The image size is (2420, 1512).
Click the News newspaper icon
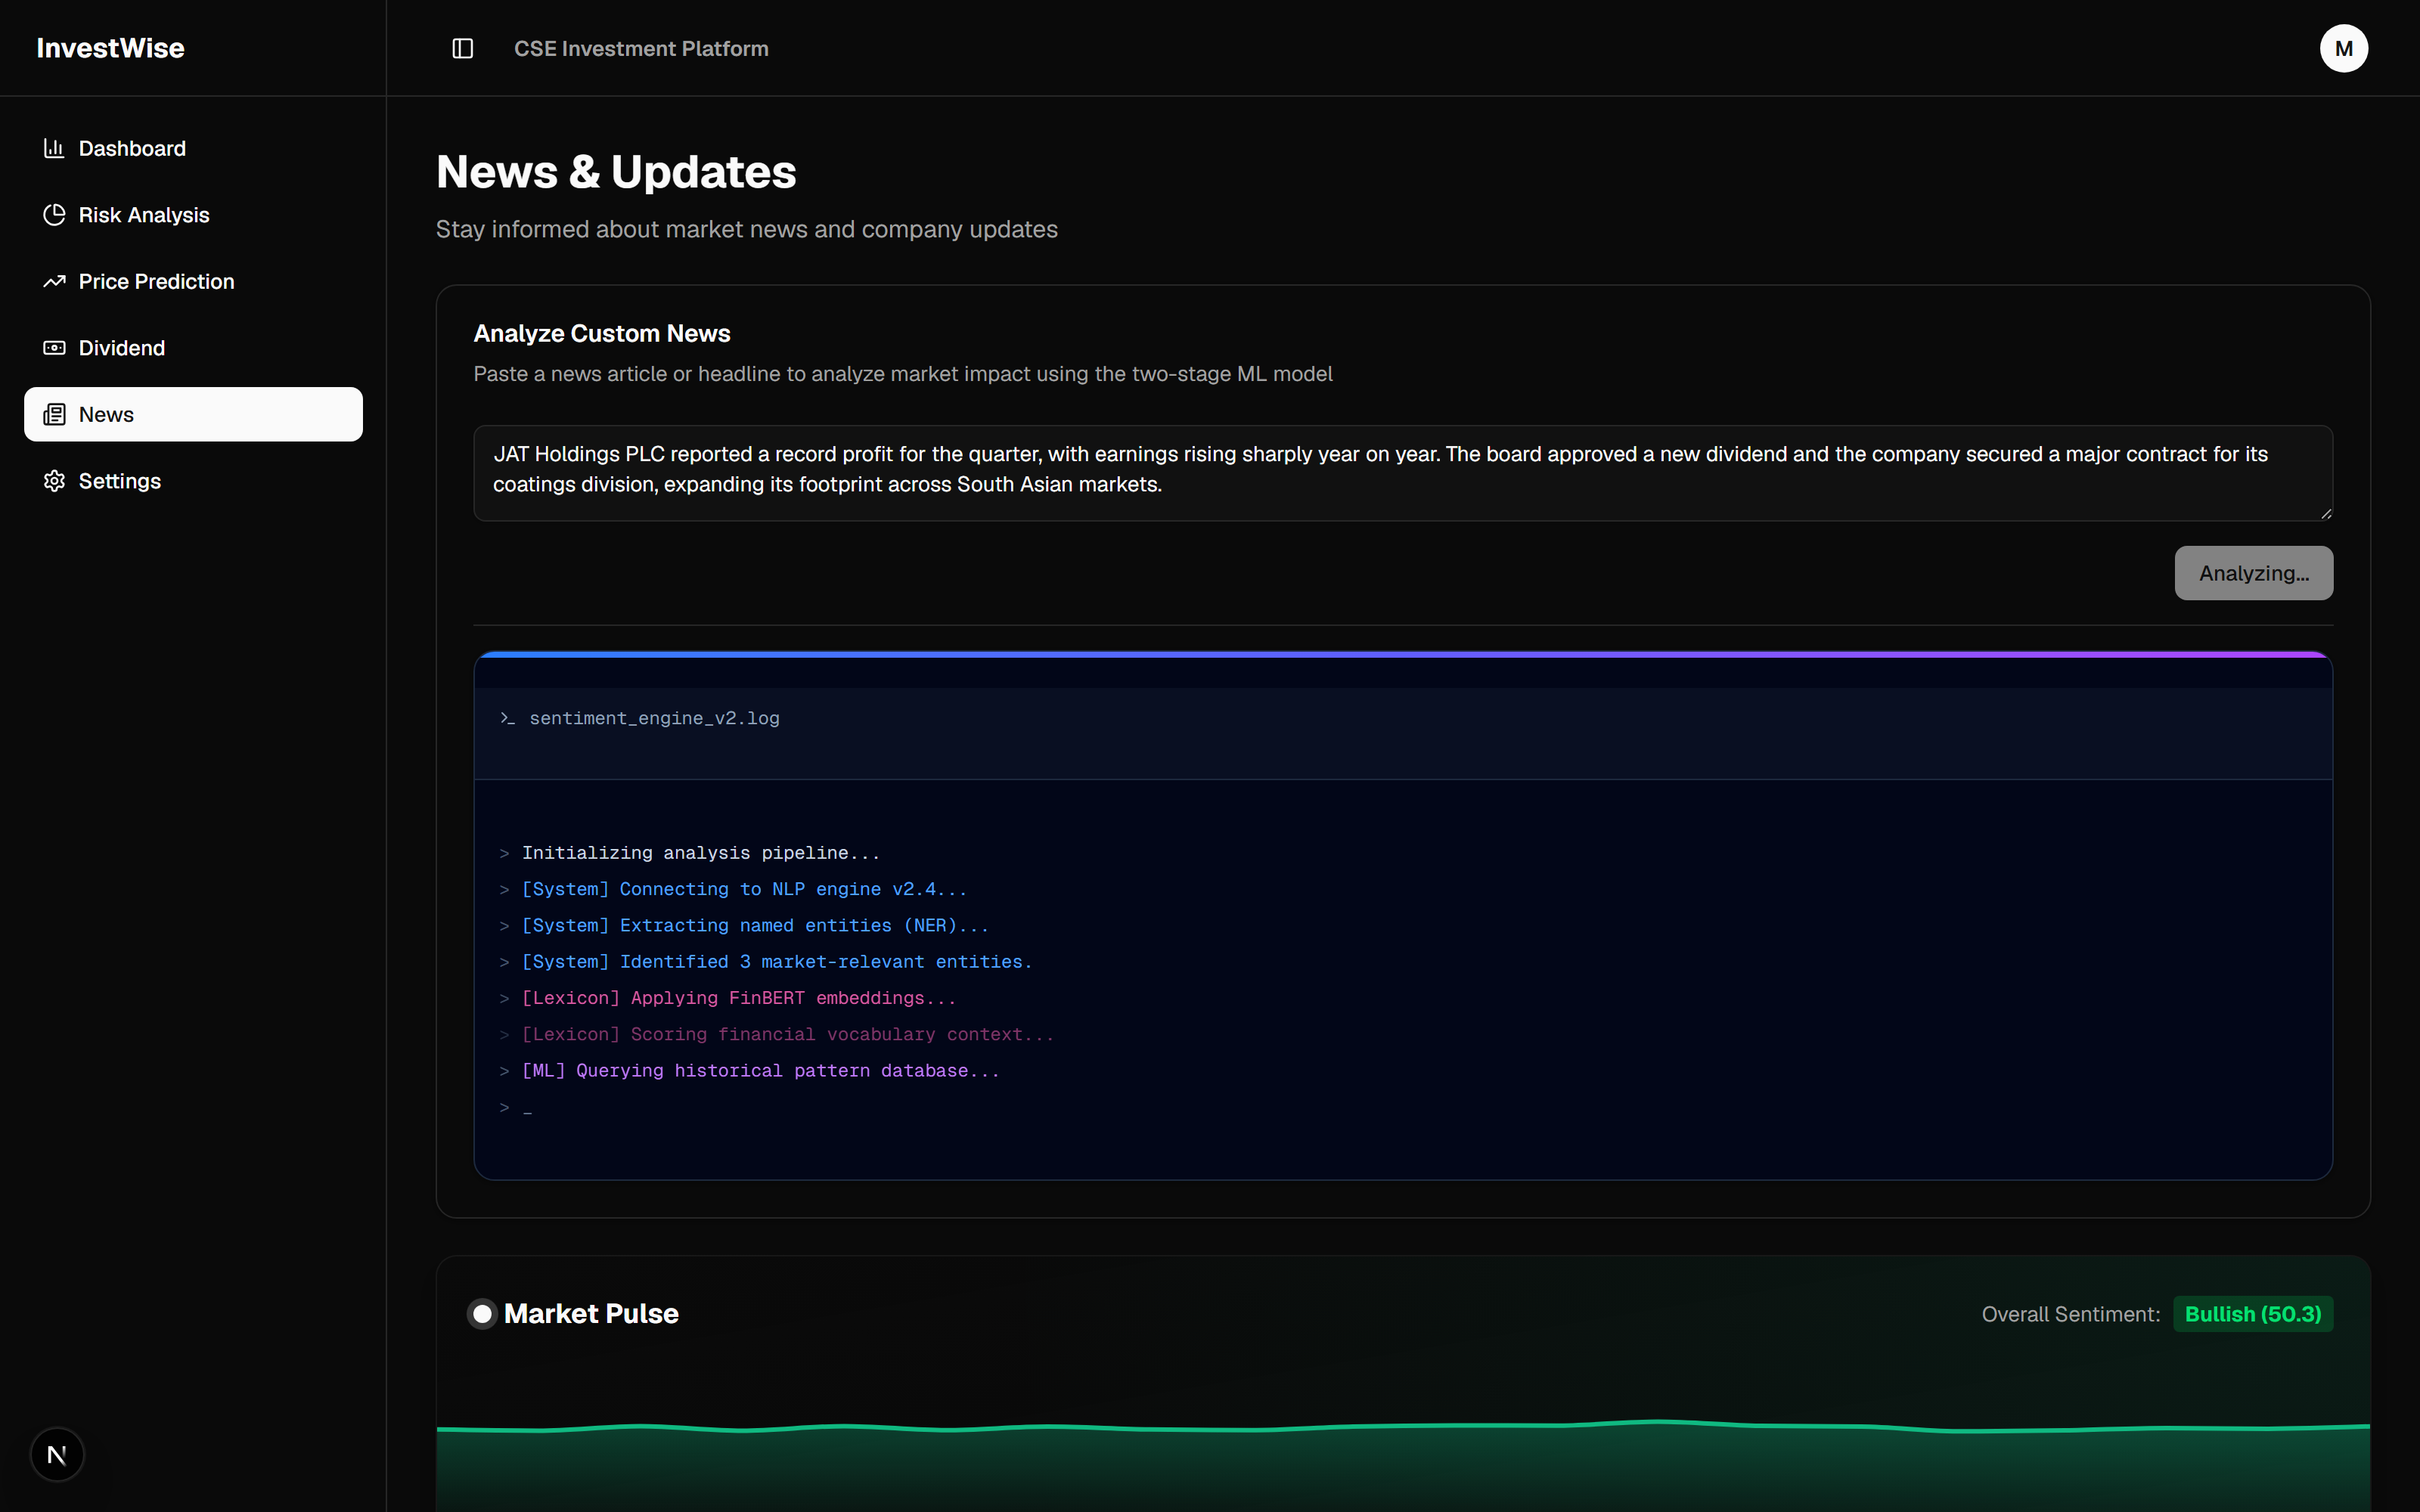click(54, 414)
